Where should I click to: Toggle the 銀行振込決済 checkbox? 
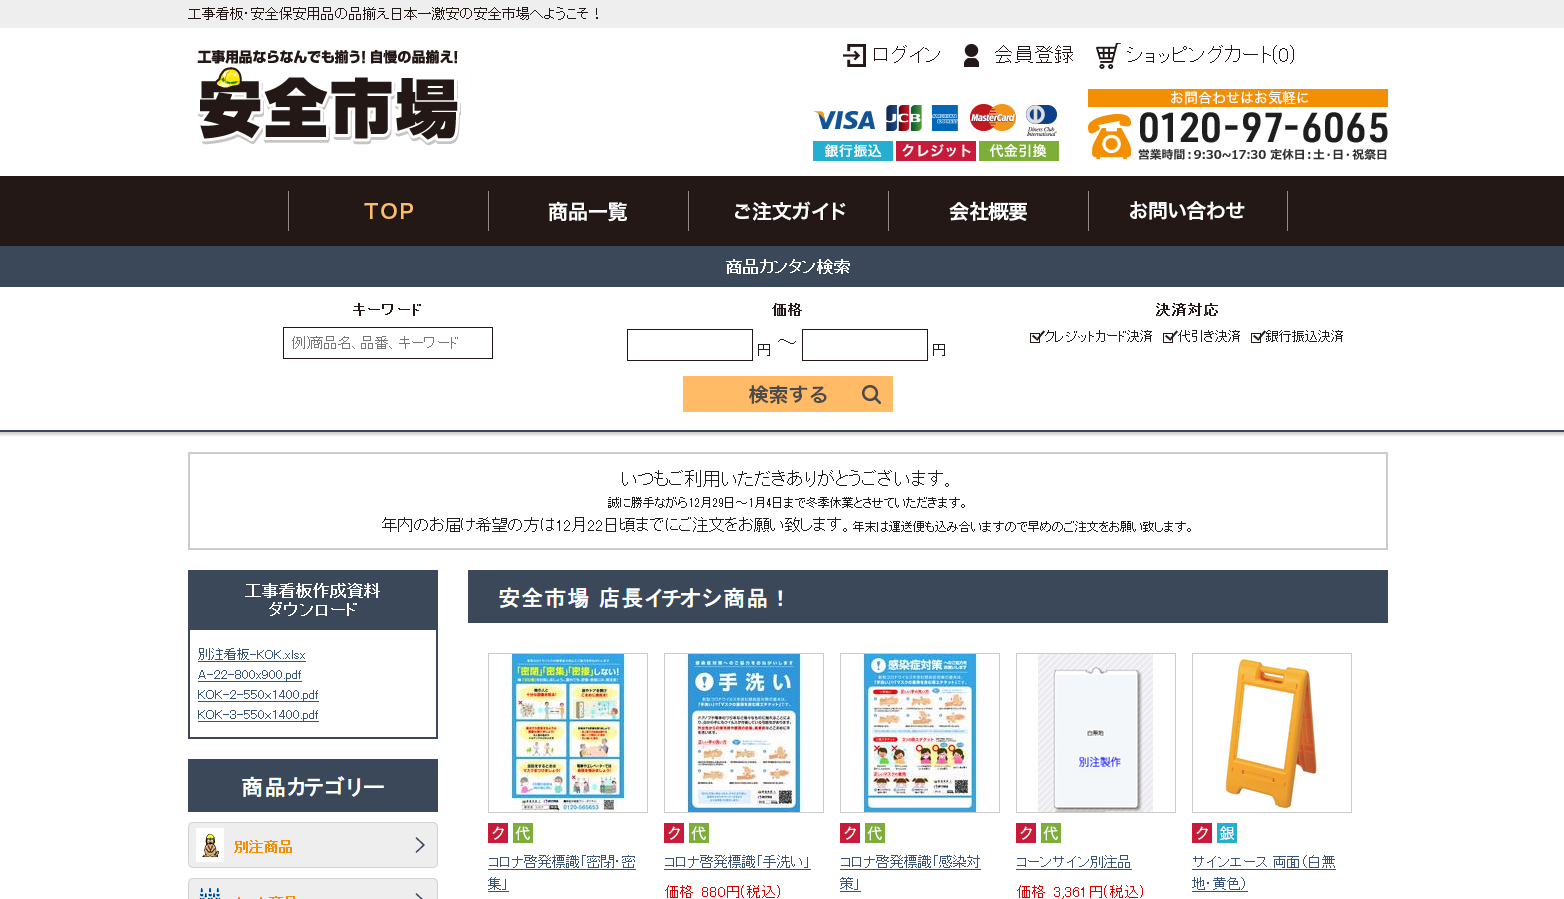(x=1257, y=337)
